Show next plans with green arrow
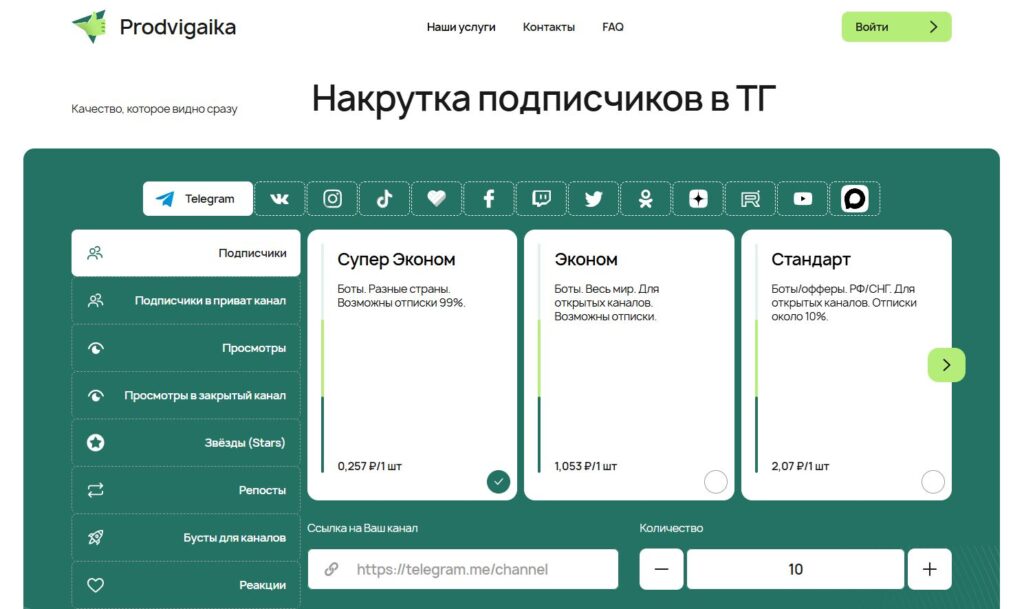This screenshot has width=1024, height=609. 946,365
